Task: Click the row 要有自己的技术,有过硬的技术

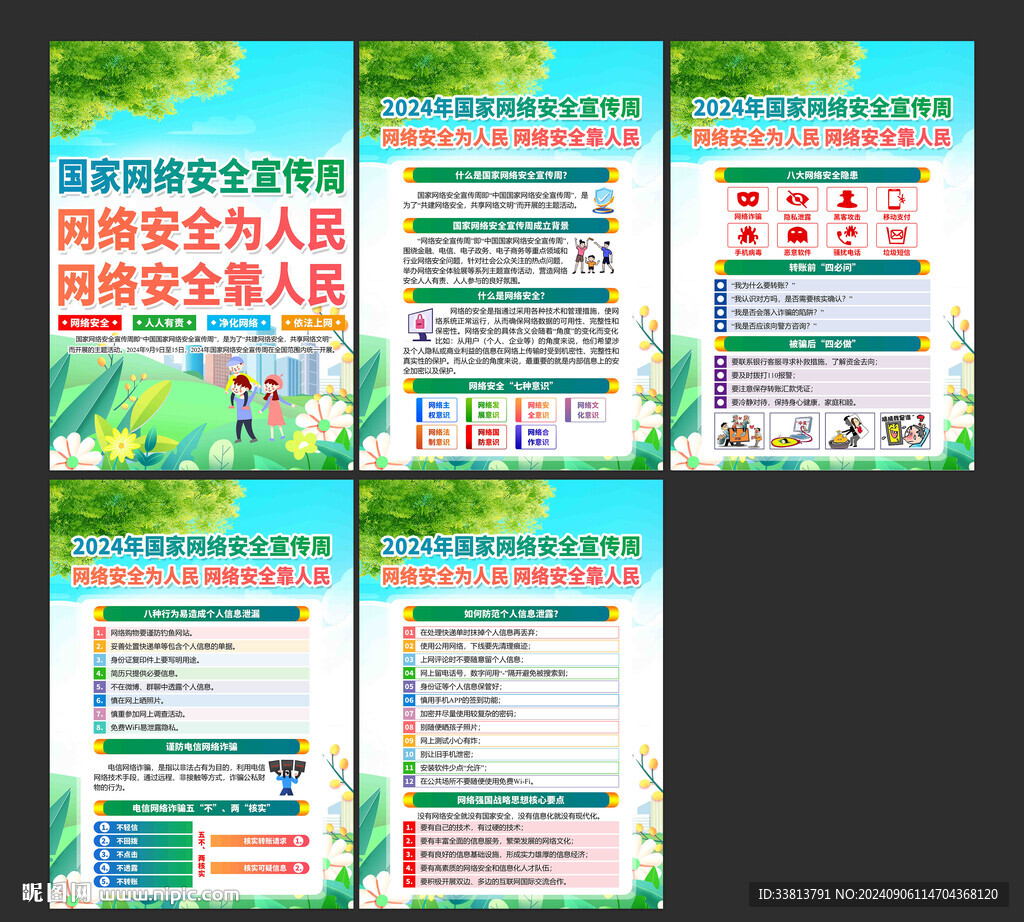Action: (511, 827)
